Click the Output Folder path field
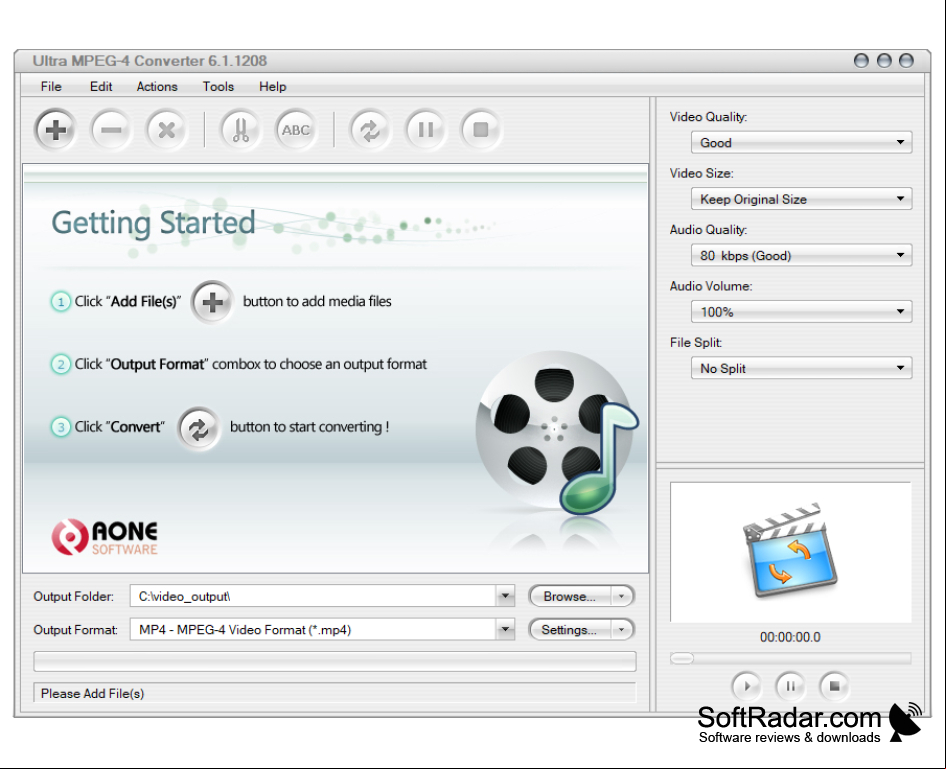Screen dimensions: 946x769 coord(313,596)
